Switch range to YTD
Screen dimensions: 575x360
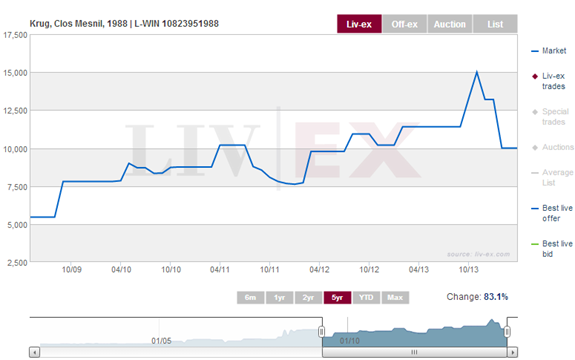(366, 297)
